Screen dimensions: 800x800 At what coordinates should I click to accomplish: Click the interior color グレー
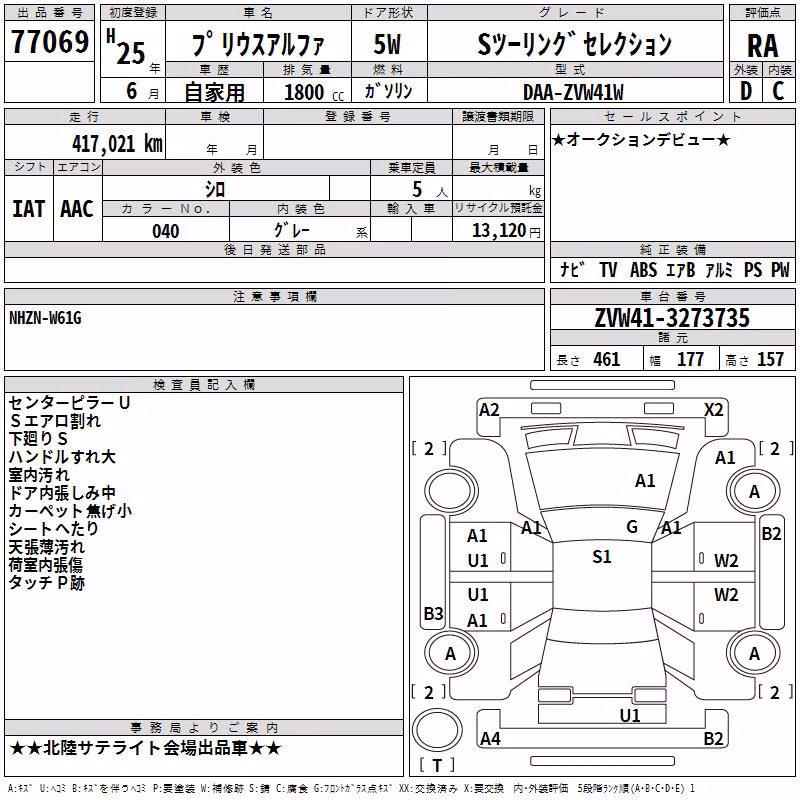[x=292, y=230]
